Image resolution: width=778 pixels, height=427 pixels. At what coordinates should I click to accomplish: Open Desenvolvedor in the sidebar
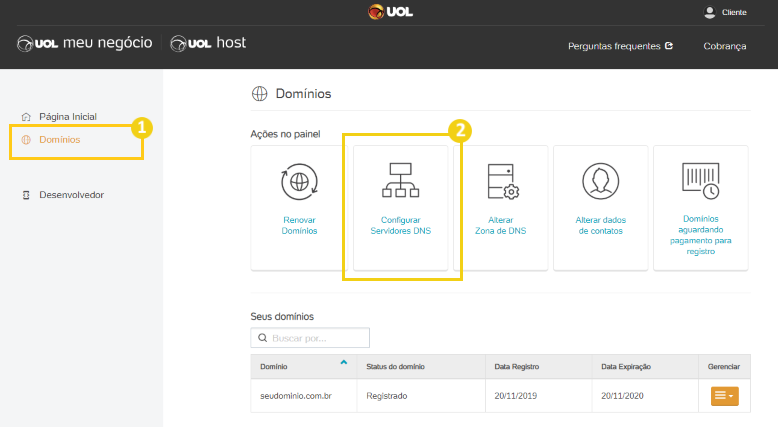click(x=71, y=195)
